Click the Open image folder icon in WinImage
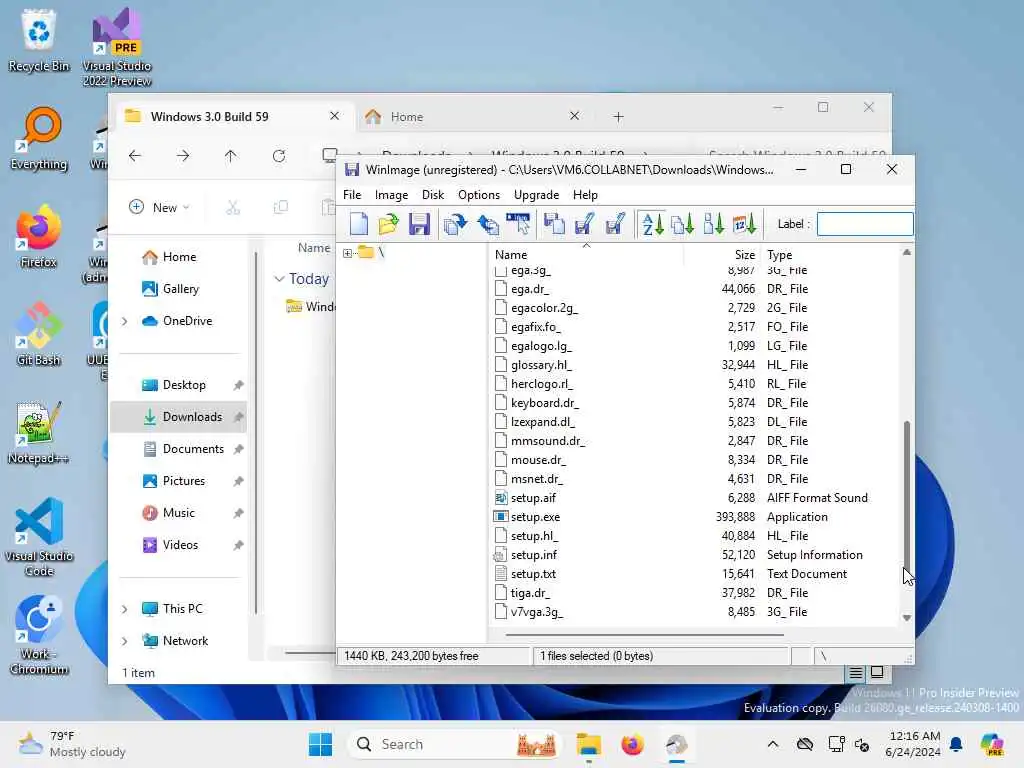The height and width of the screenshot is (768, 1024). tap(389, 224)
